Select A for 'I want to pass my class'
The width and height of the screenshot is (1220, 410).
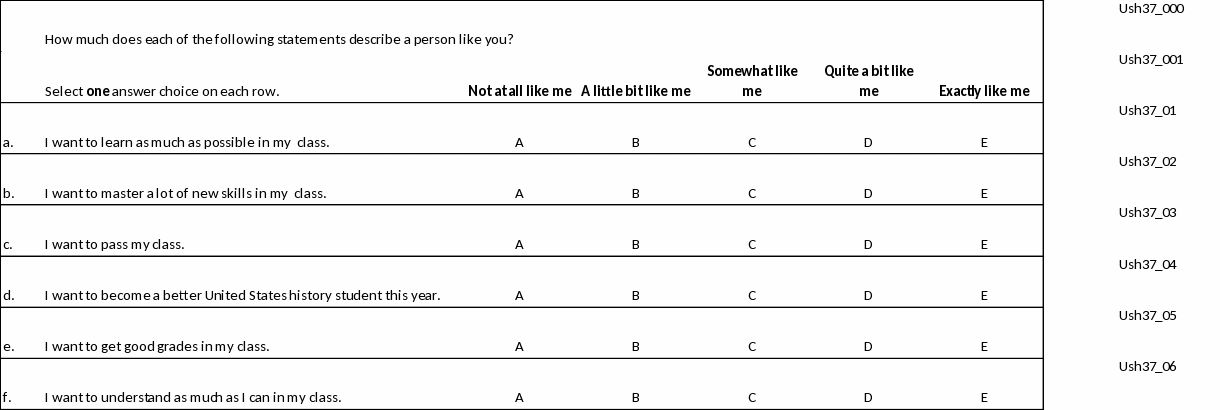[x=519, y=244]
